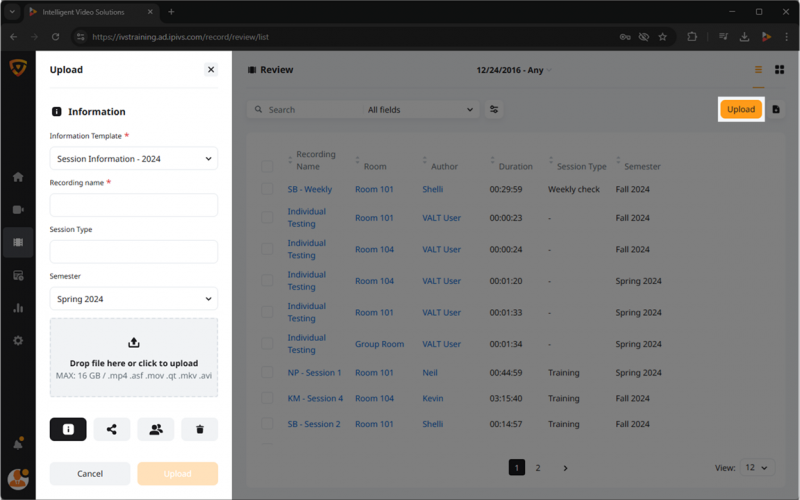The height and width of the screenshot is (500, 800).
Task: Open the Kevin author link
Action: pyautogui.click(x=433, y=398)
